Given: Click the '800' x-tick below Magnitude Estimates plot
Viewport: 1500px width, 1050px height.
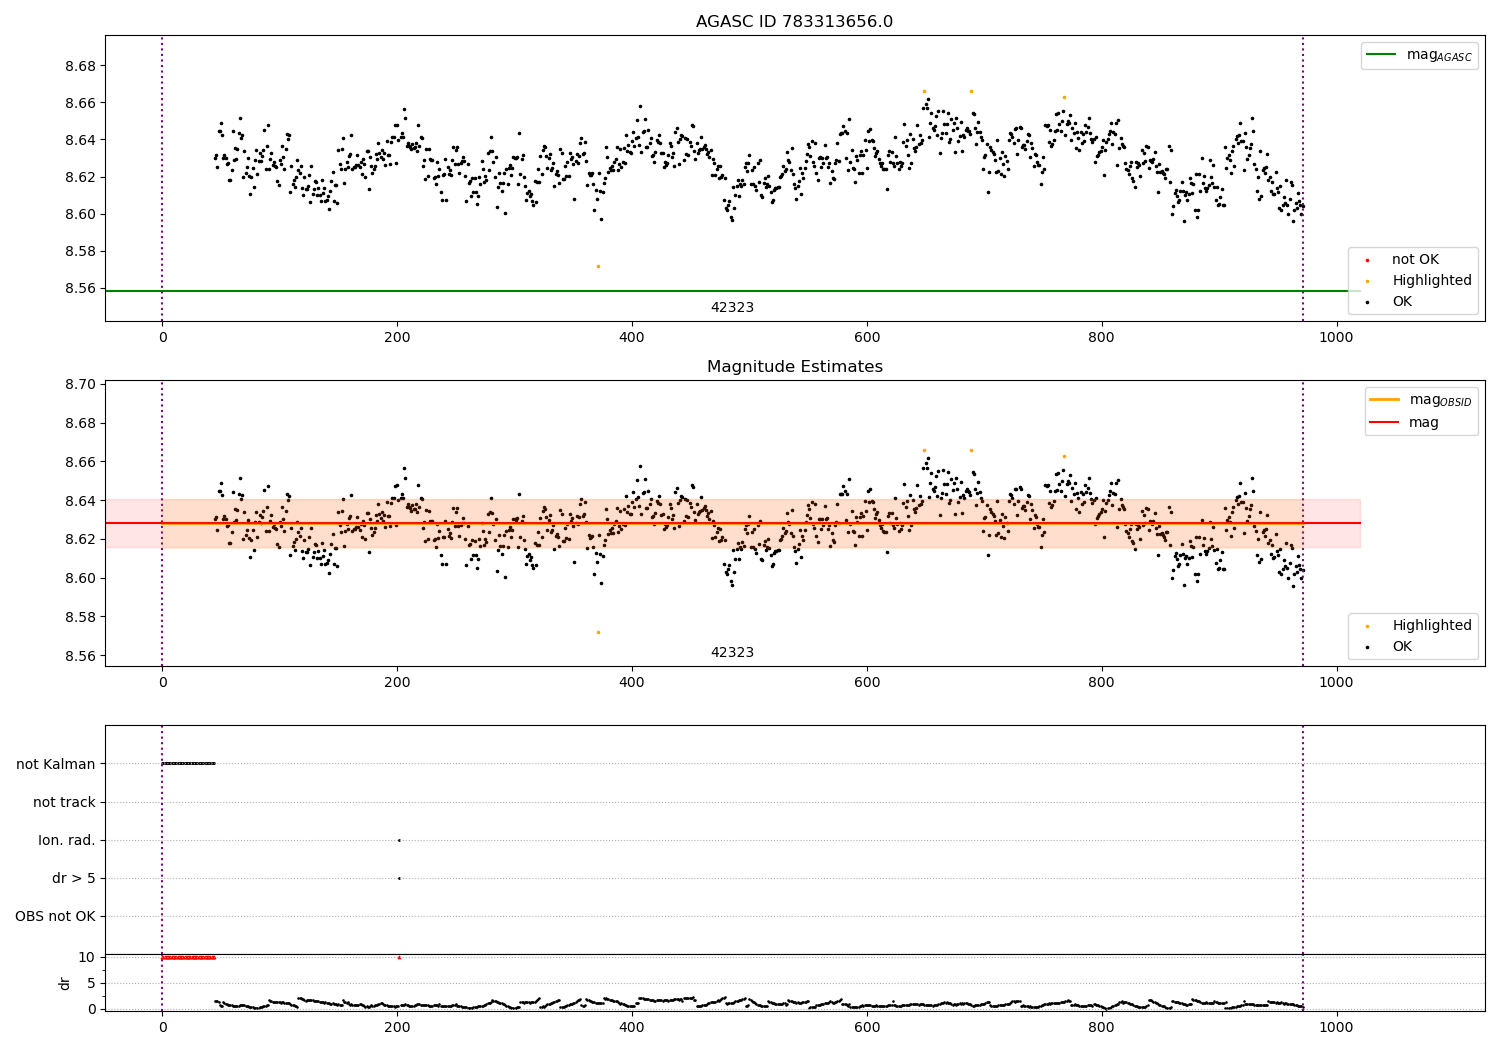Looking at the screenshot, I should point(1102,682).
